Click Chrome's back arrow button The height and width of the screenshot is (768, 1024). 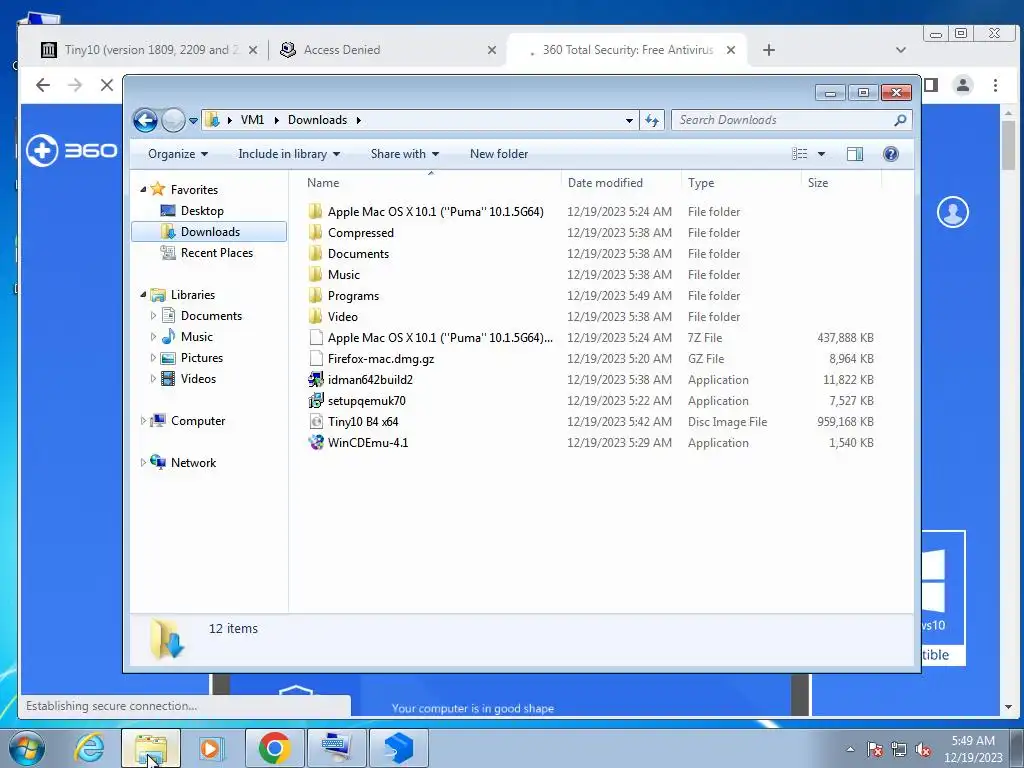(43, 85)
